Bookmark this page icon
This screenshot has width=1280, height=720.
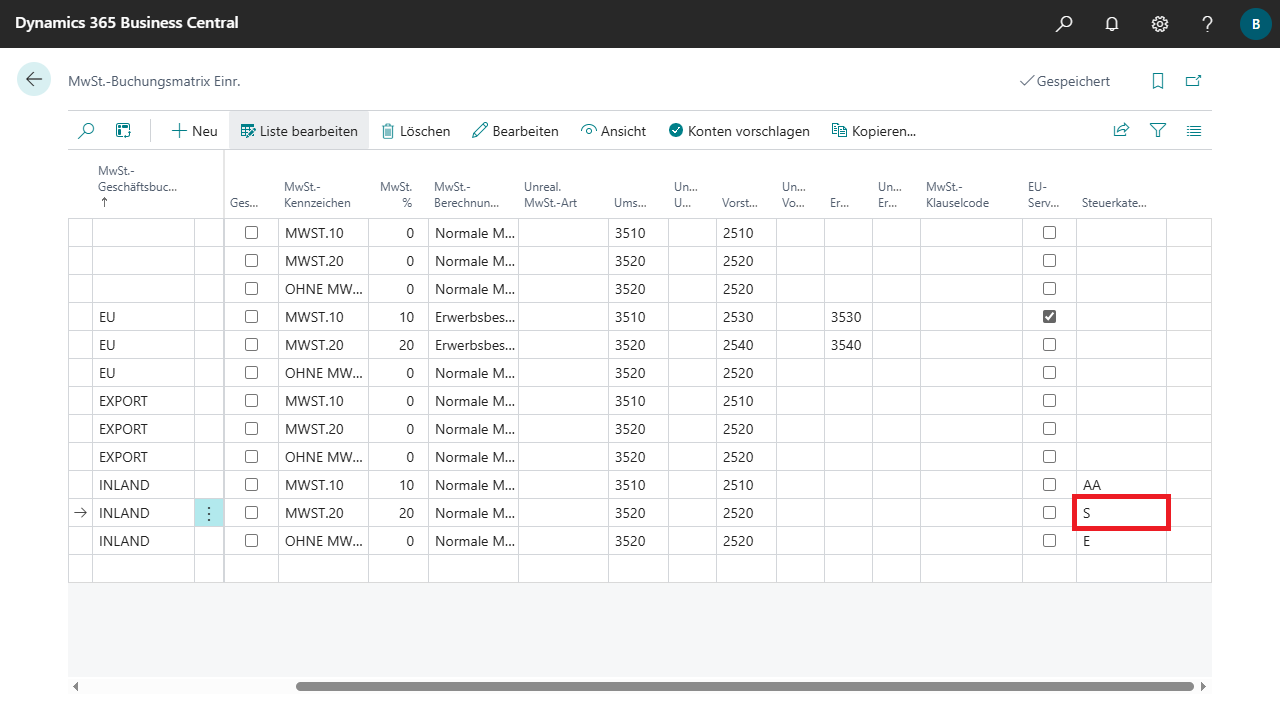pos(1158,81)
